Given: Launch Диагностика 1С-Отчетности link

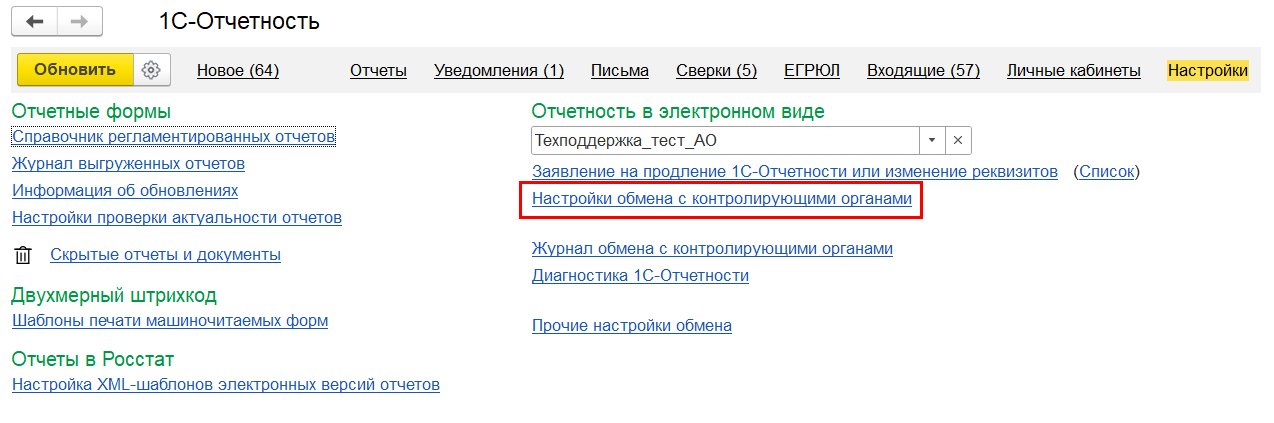Looking at the screenshot, I should pos(640,275).
